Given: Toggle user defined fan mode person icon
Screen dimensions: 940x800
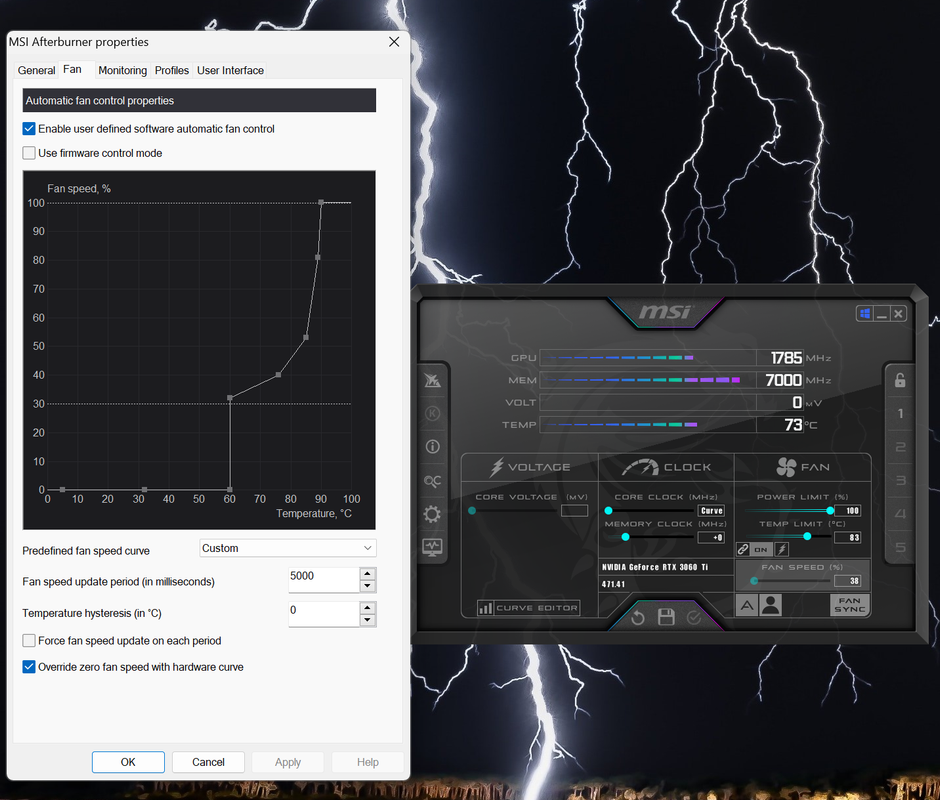Looking at the screenshot, I should click(770, 605).
